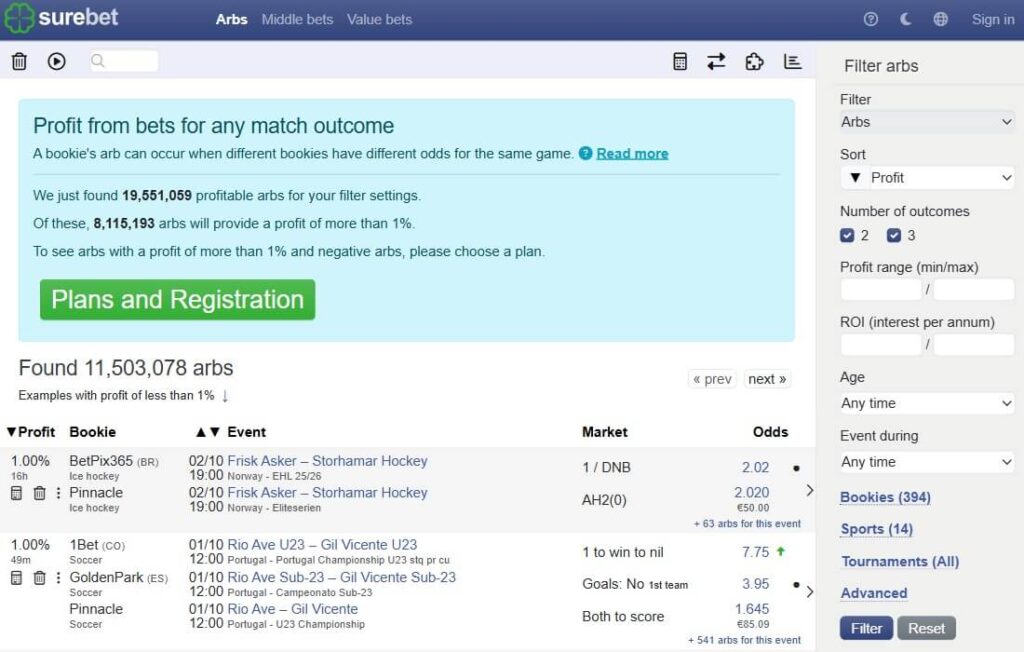Open the language globe icon
Viewport: 1024px width, 652px height.
point(940,19)
